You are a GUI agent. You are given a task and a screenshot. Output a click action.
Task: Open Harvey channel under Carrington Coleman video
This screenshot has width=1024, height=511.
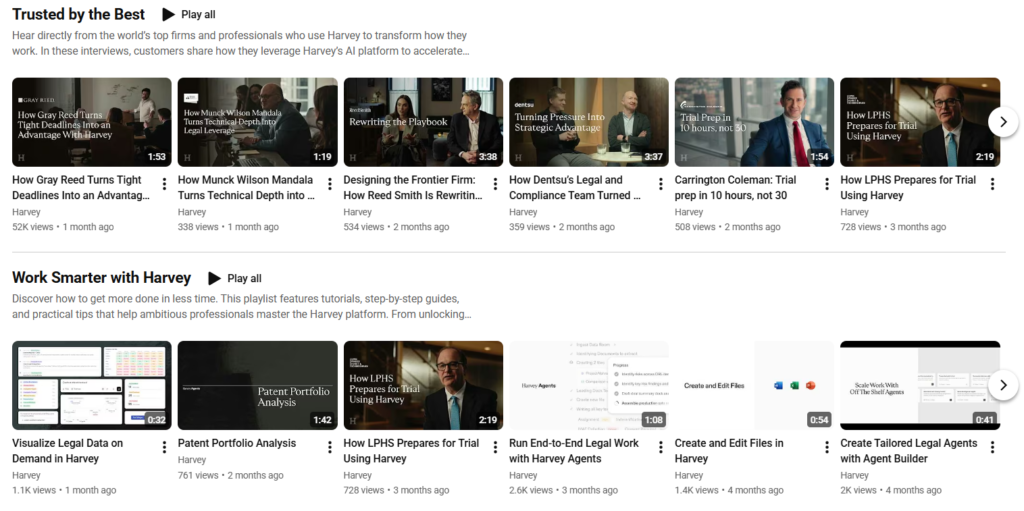click(688, 212)
